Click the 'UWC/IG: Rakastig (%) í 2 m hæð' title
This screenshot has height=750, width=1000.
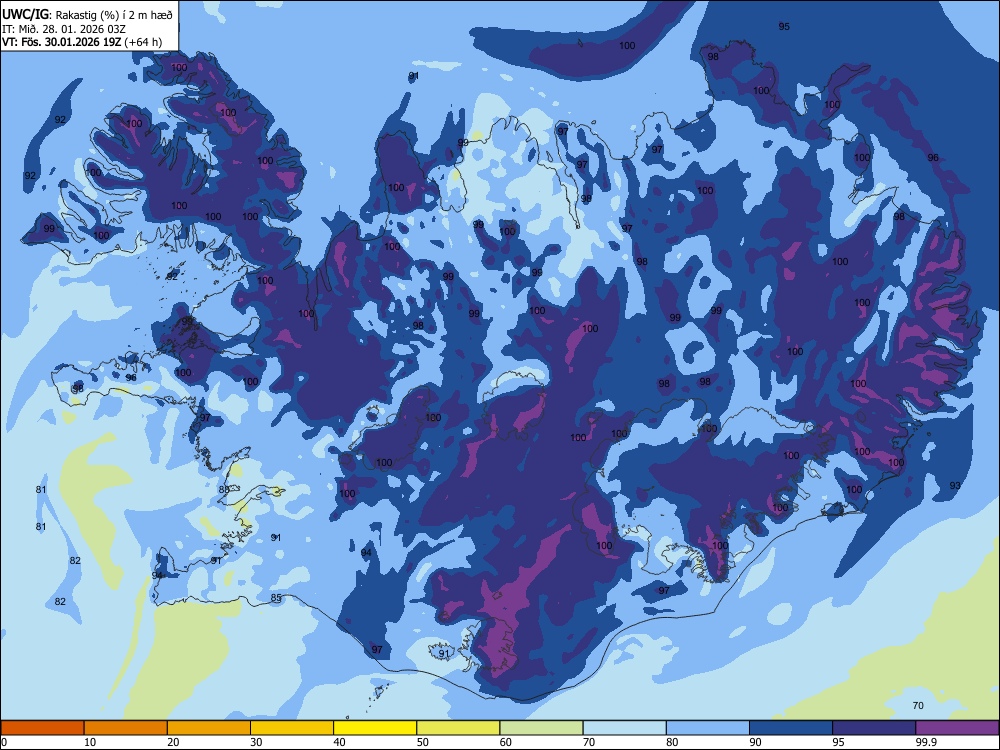pos(87,15)
